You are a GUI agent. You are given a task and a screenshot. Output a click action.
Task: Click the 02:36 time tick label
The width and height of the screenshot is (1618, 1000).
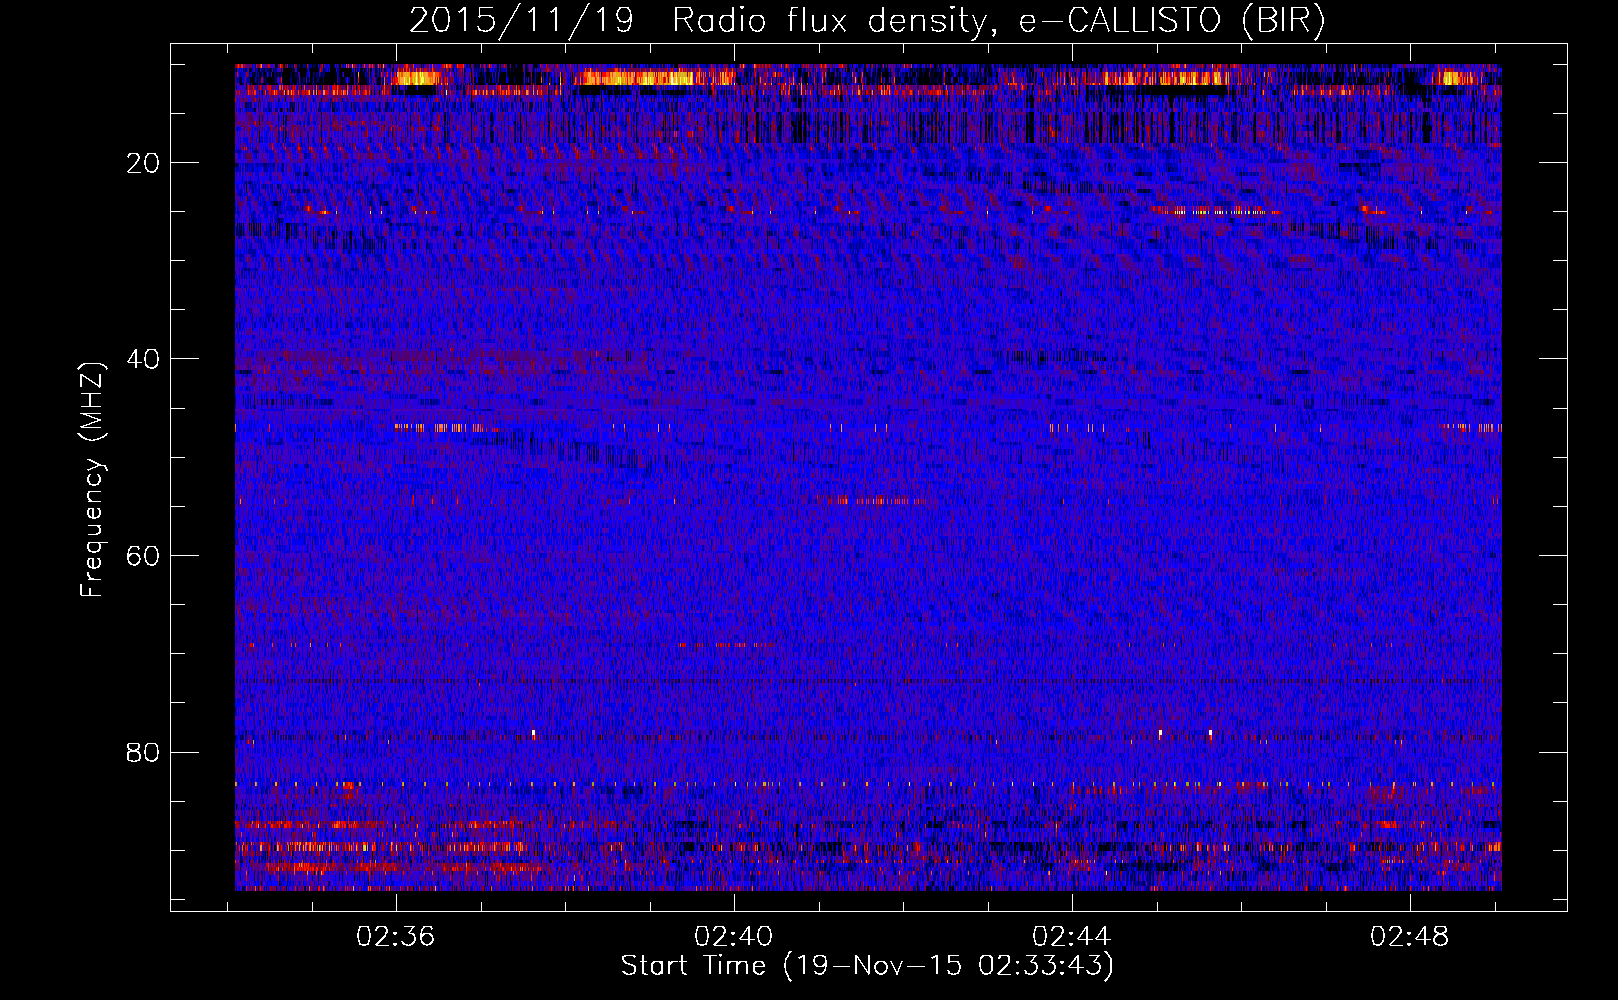396,937
